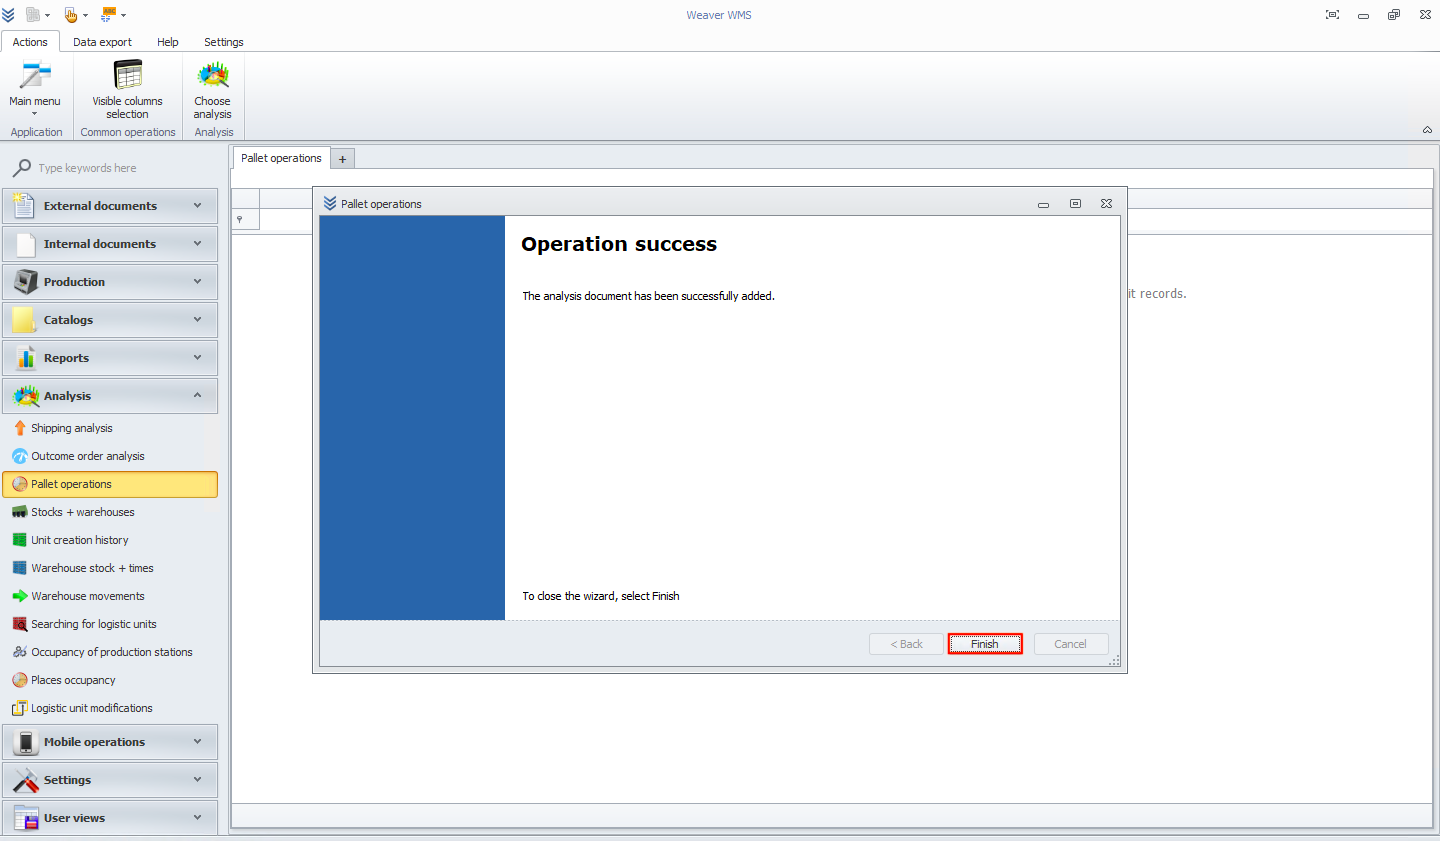Expand Catalogs section chevron
The height and width of the screenshot is (841, 1440).
197,319
